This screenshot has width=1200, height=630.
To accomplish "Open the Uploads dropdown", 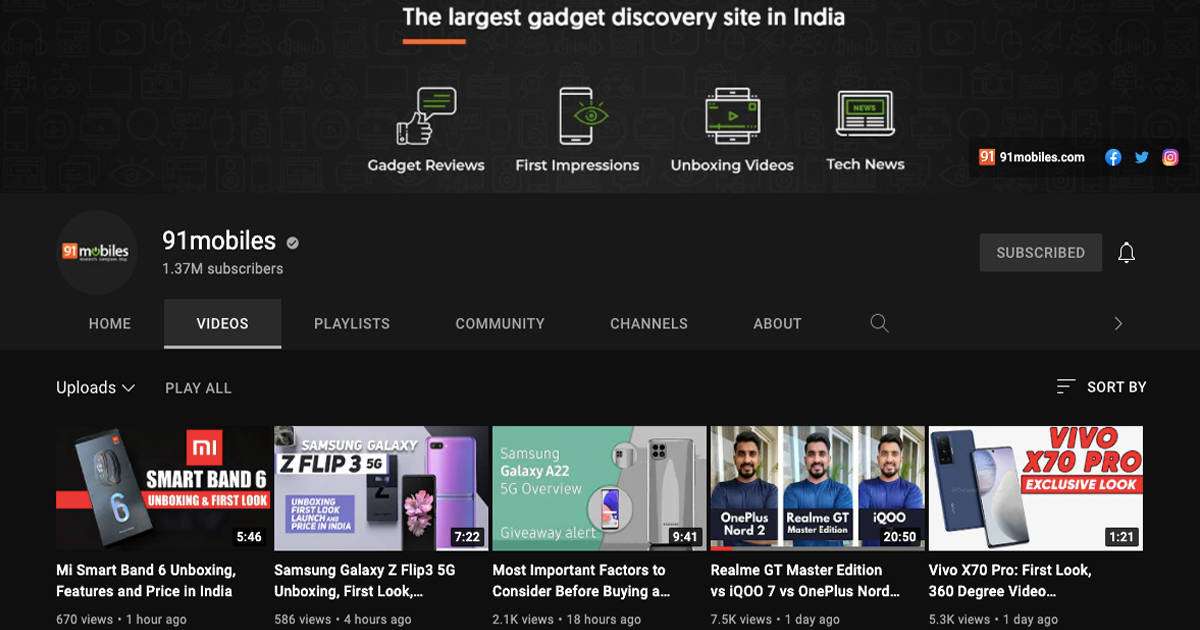I will point(96,387).
